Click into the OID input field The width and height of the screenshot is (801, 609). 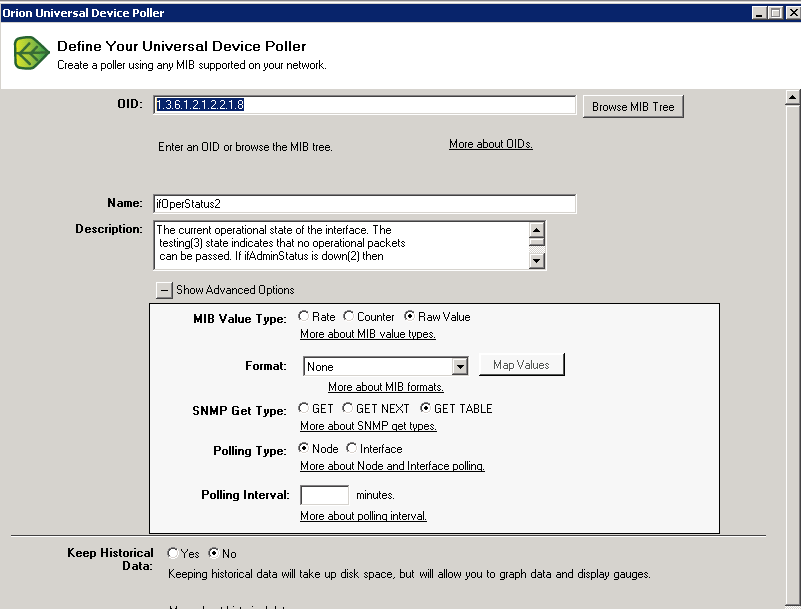tap(364, 105)
